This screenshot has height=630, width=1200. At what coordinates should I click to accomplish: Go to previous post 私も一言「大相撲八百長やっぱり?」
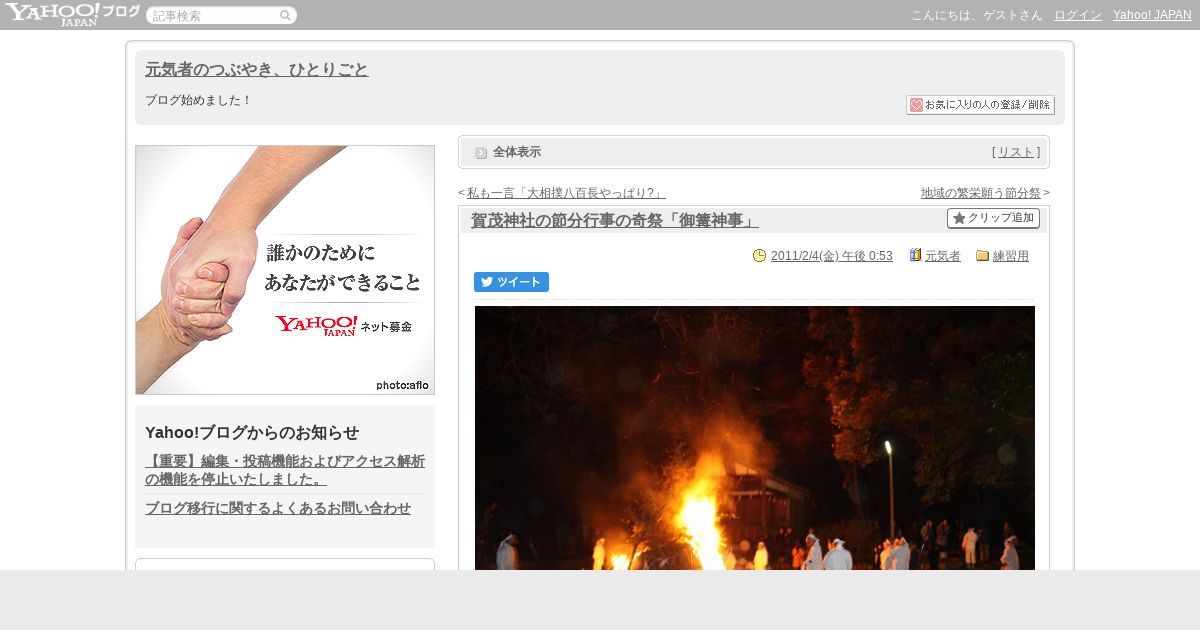click(x=566, y=193)
